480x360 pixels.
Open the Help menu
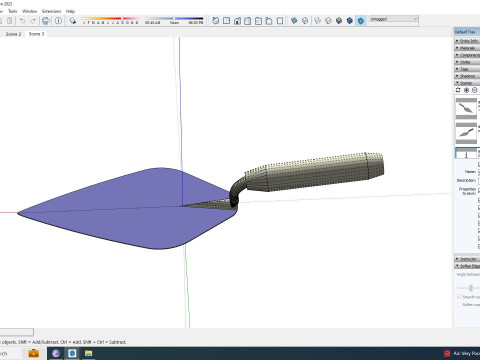coord(70,11)
